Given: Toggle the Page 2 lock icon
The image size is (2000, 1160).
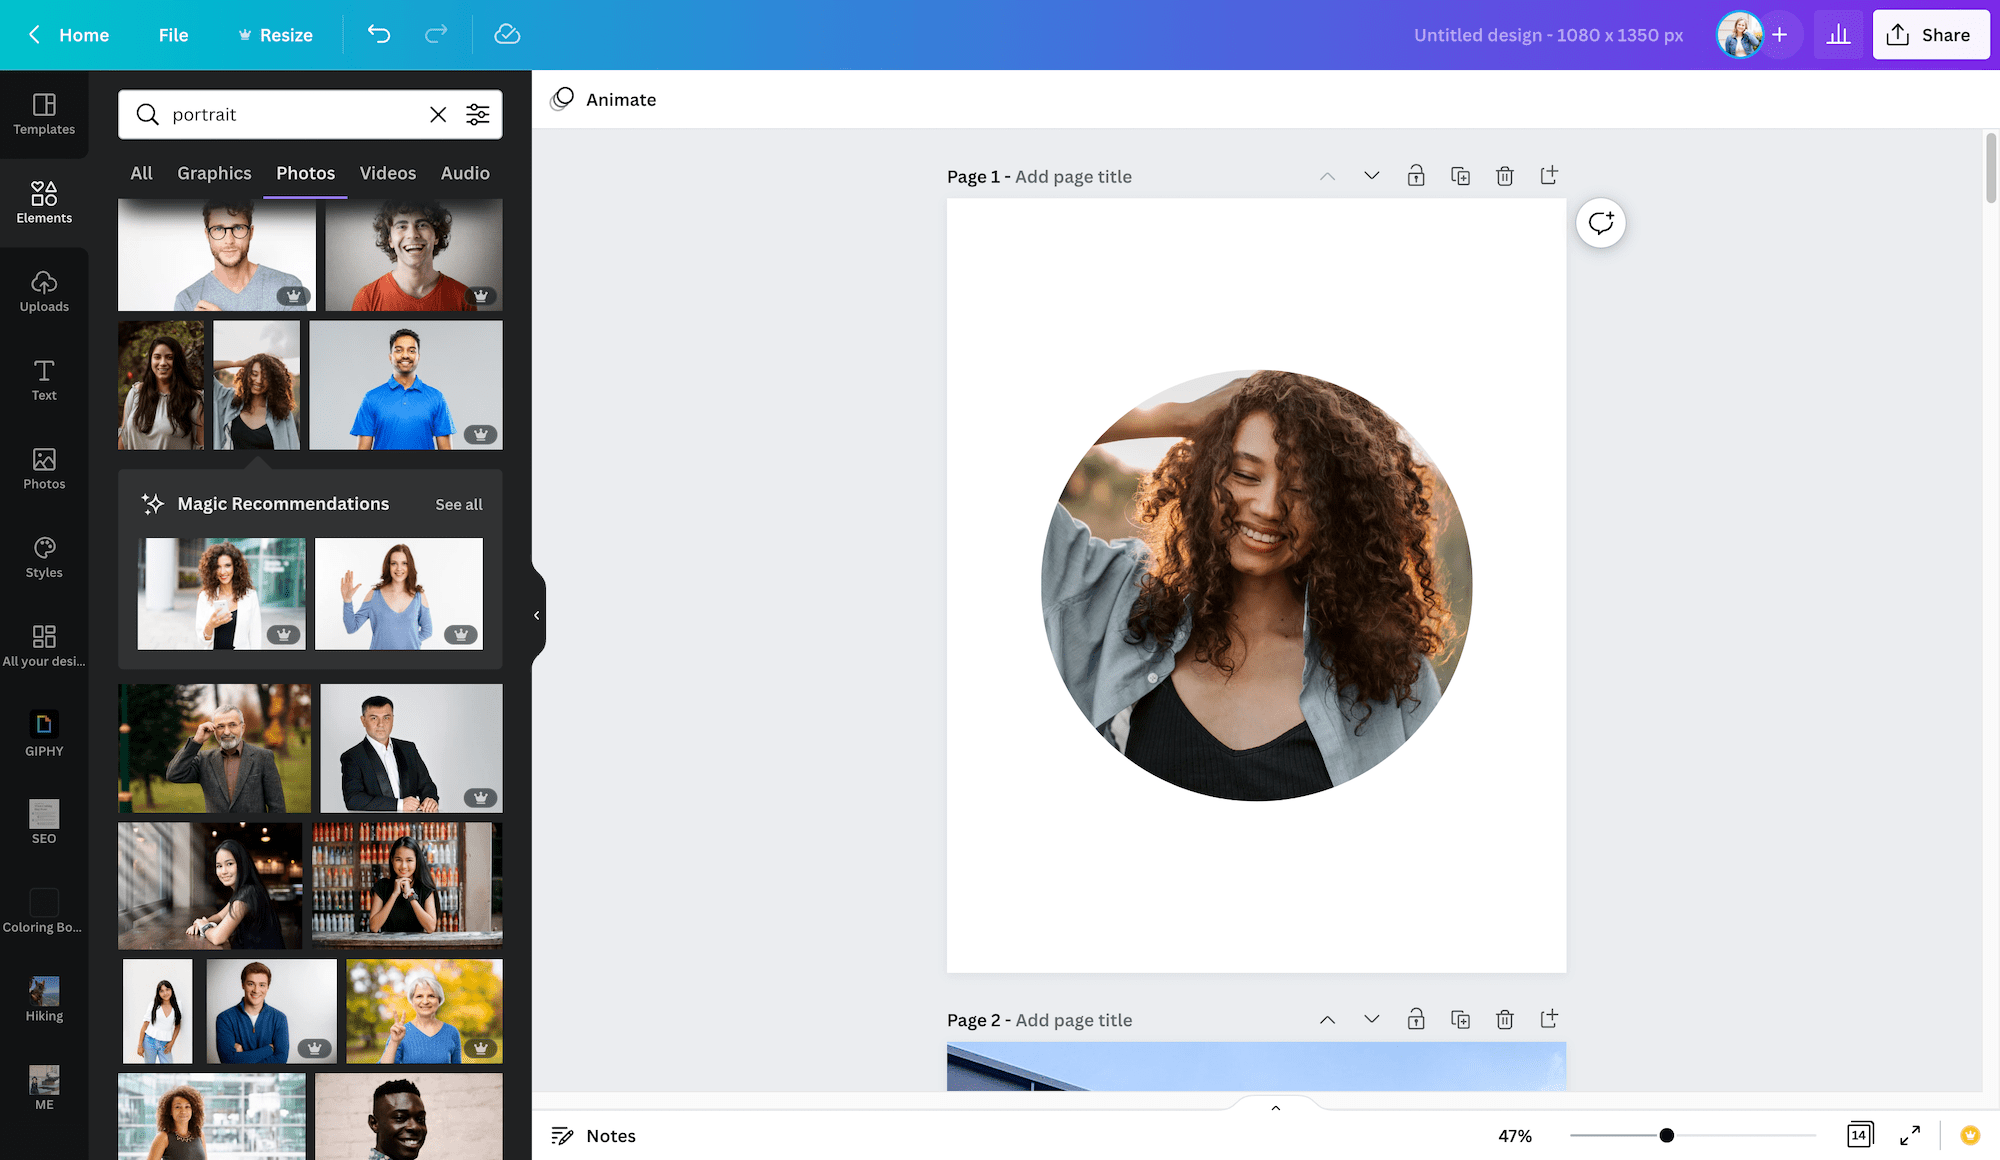Looking at the screenshot, I should (x=1416, y=1019).
